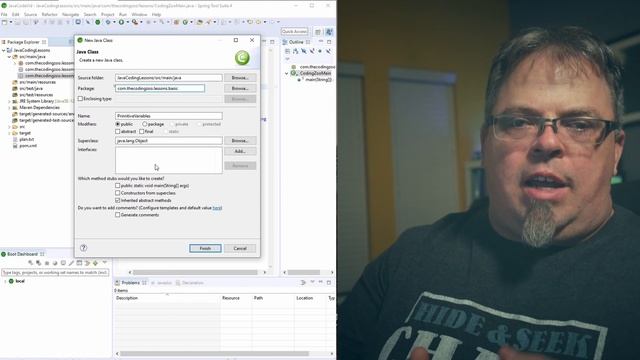Collapse the JavaCodingLessons project node
This screenshot has width=640, height=360.
[x=4, y=50]
